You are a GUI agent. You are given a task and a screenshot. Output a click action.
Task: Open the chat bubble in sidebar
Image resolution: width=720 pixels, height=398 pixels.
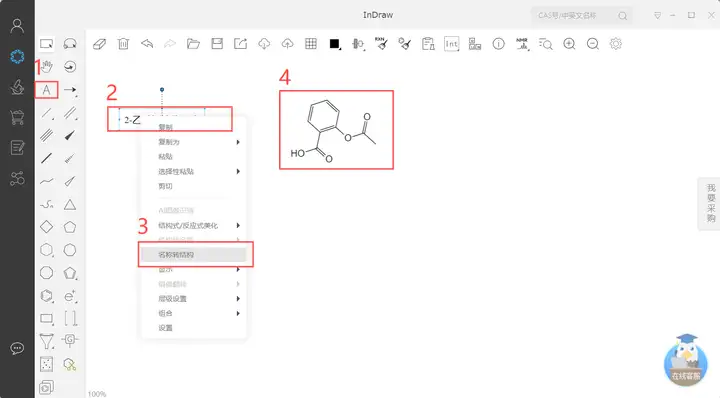(x=17, y=348)
